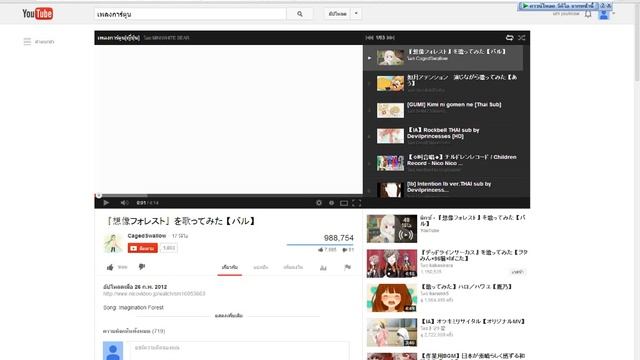Click the all comments (719) heading
The height and width of the screenshot is (360, 640).
(134, 331)
